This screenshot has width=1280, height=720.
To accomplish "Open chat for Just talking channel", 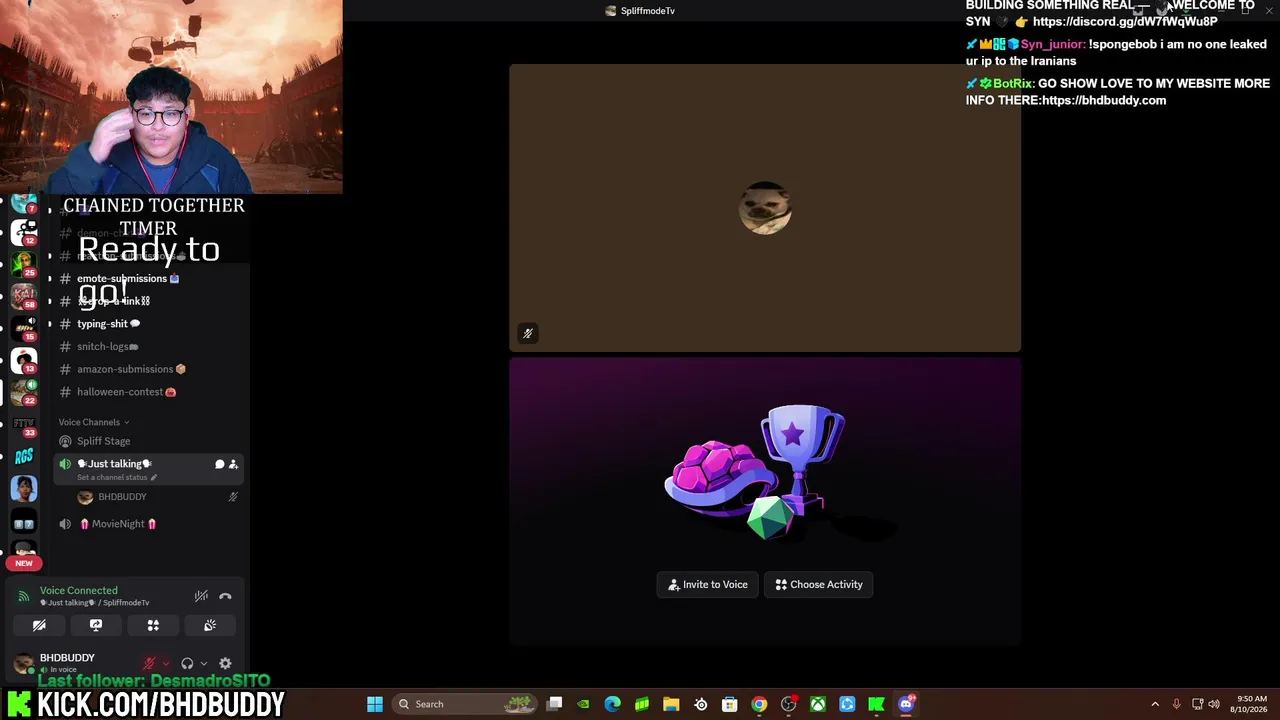I will pos(219,464).
